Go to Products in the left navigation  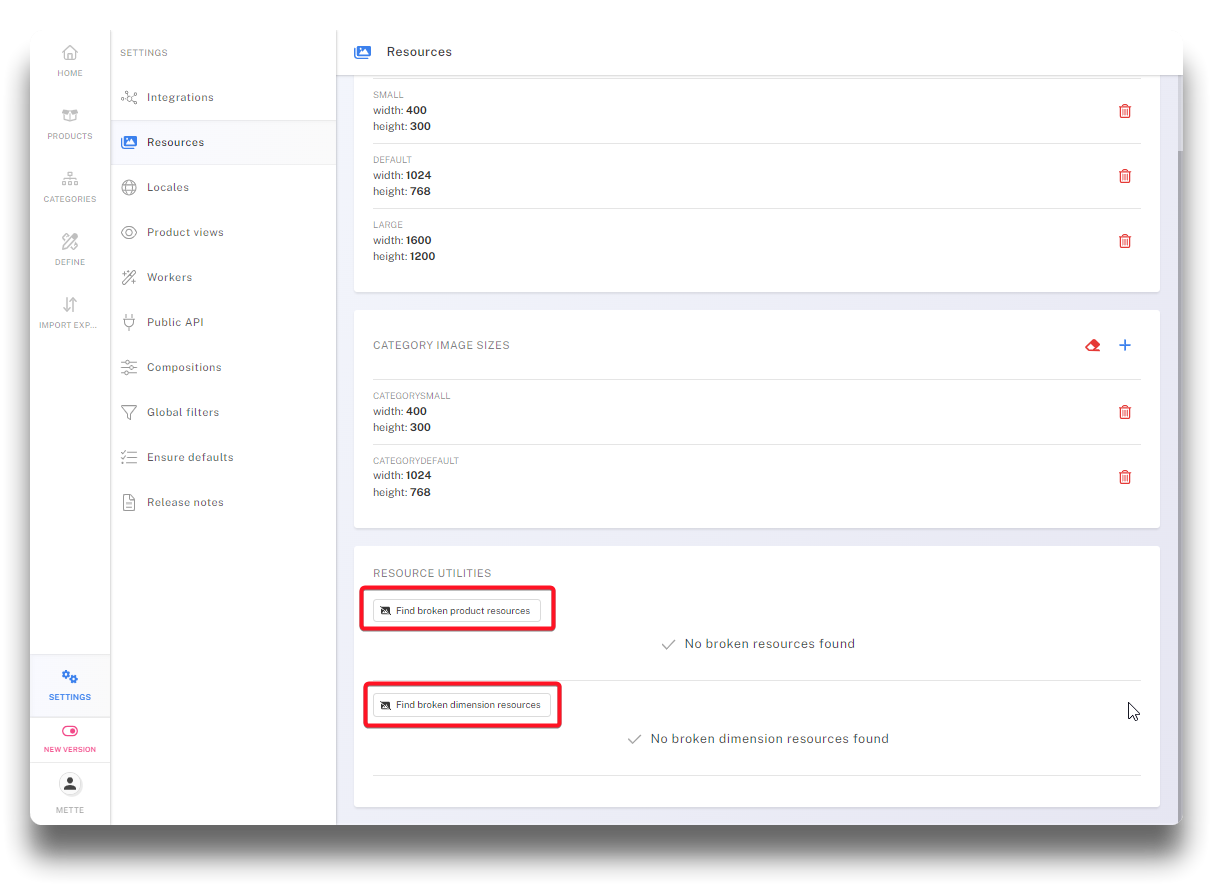coord(70,123)
